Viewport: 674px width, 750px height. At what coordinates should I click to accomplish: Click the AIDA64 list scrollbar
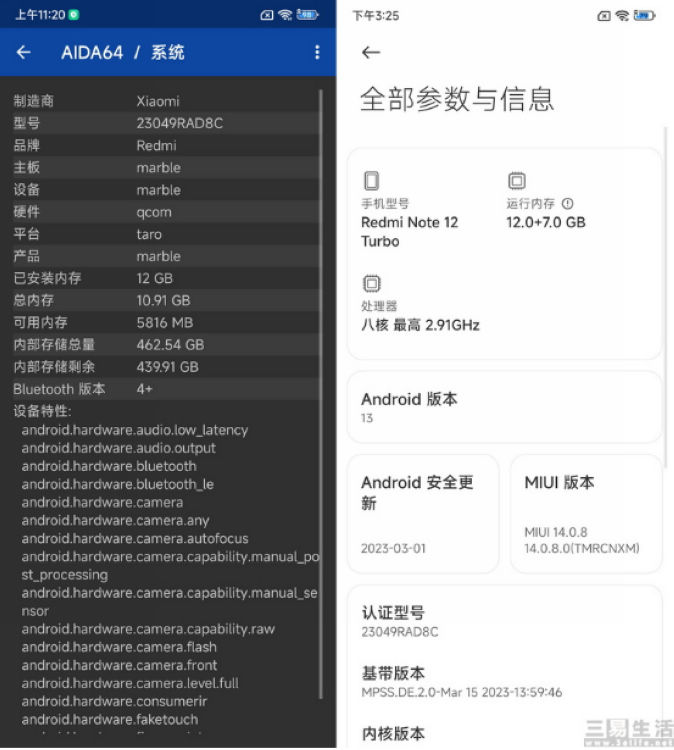pos(320,395)
